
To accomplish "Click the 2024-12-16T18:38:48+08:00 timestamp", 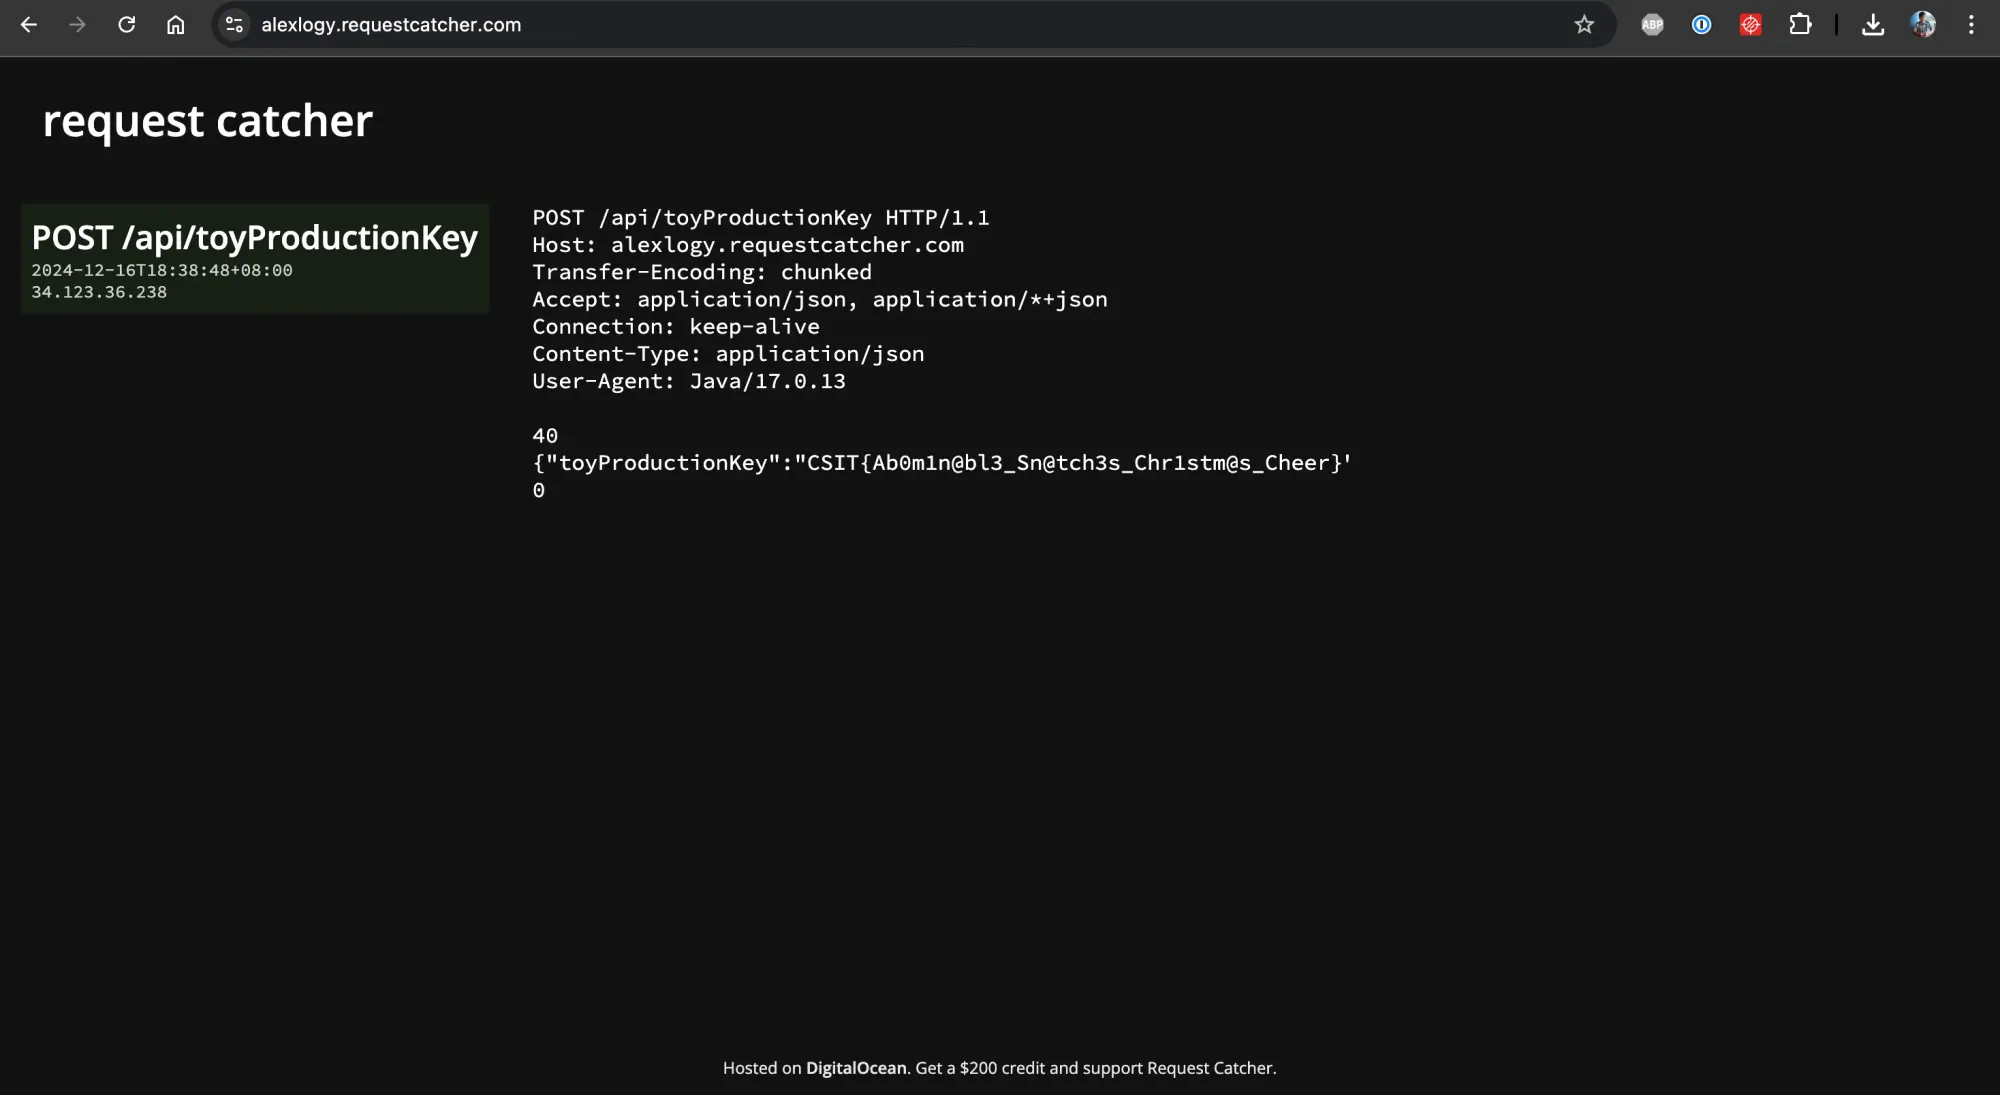I will [x=162, y=270].
